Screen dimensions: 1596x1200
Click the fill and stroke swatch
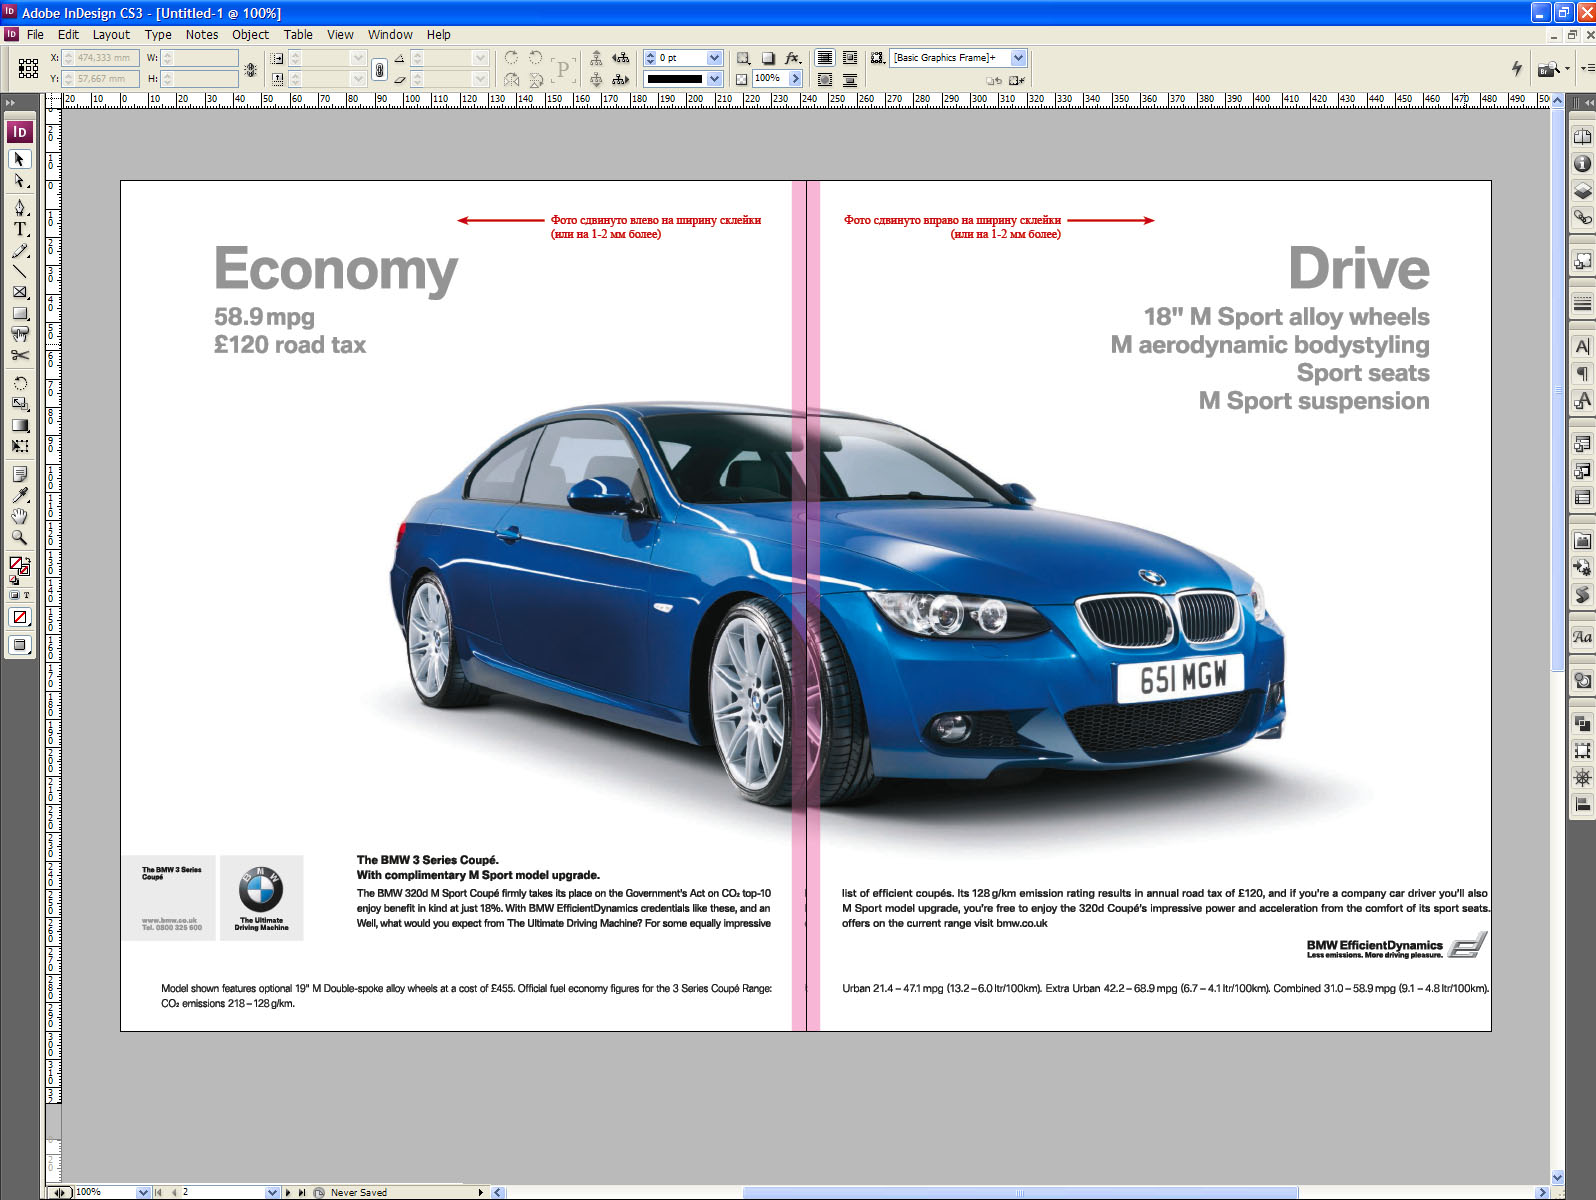click(x=18, y=567)
